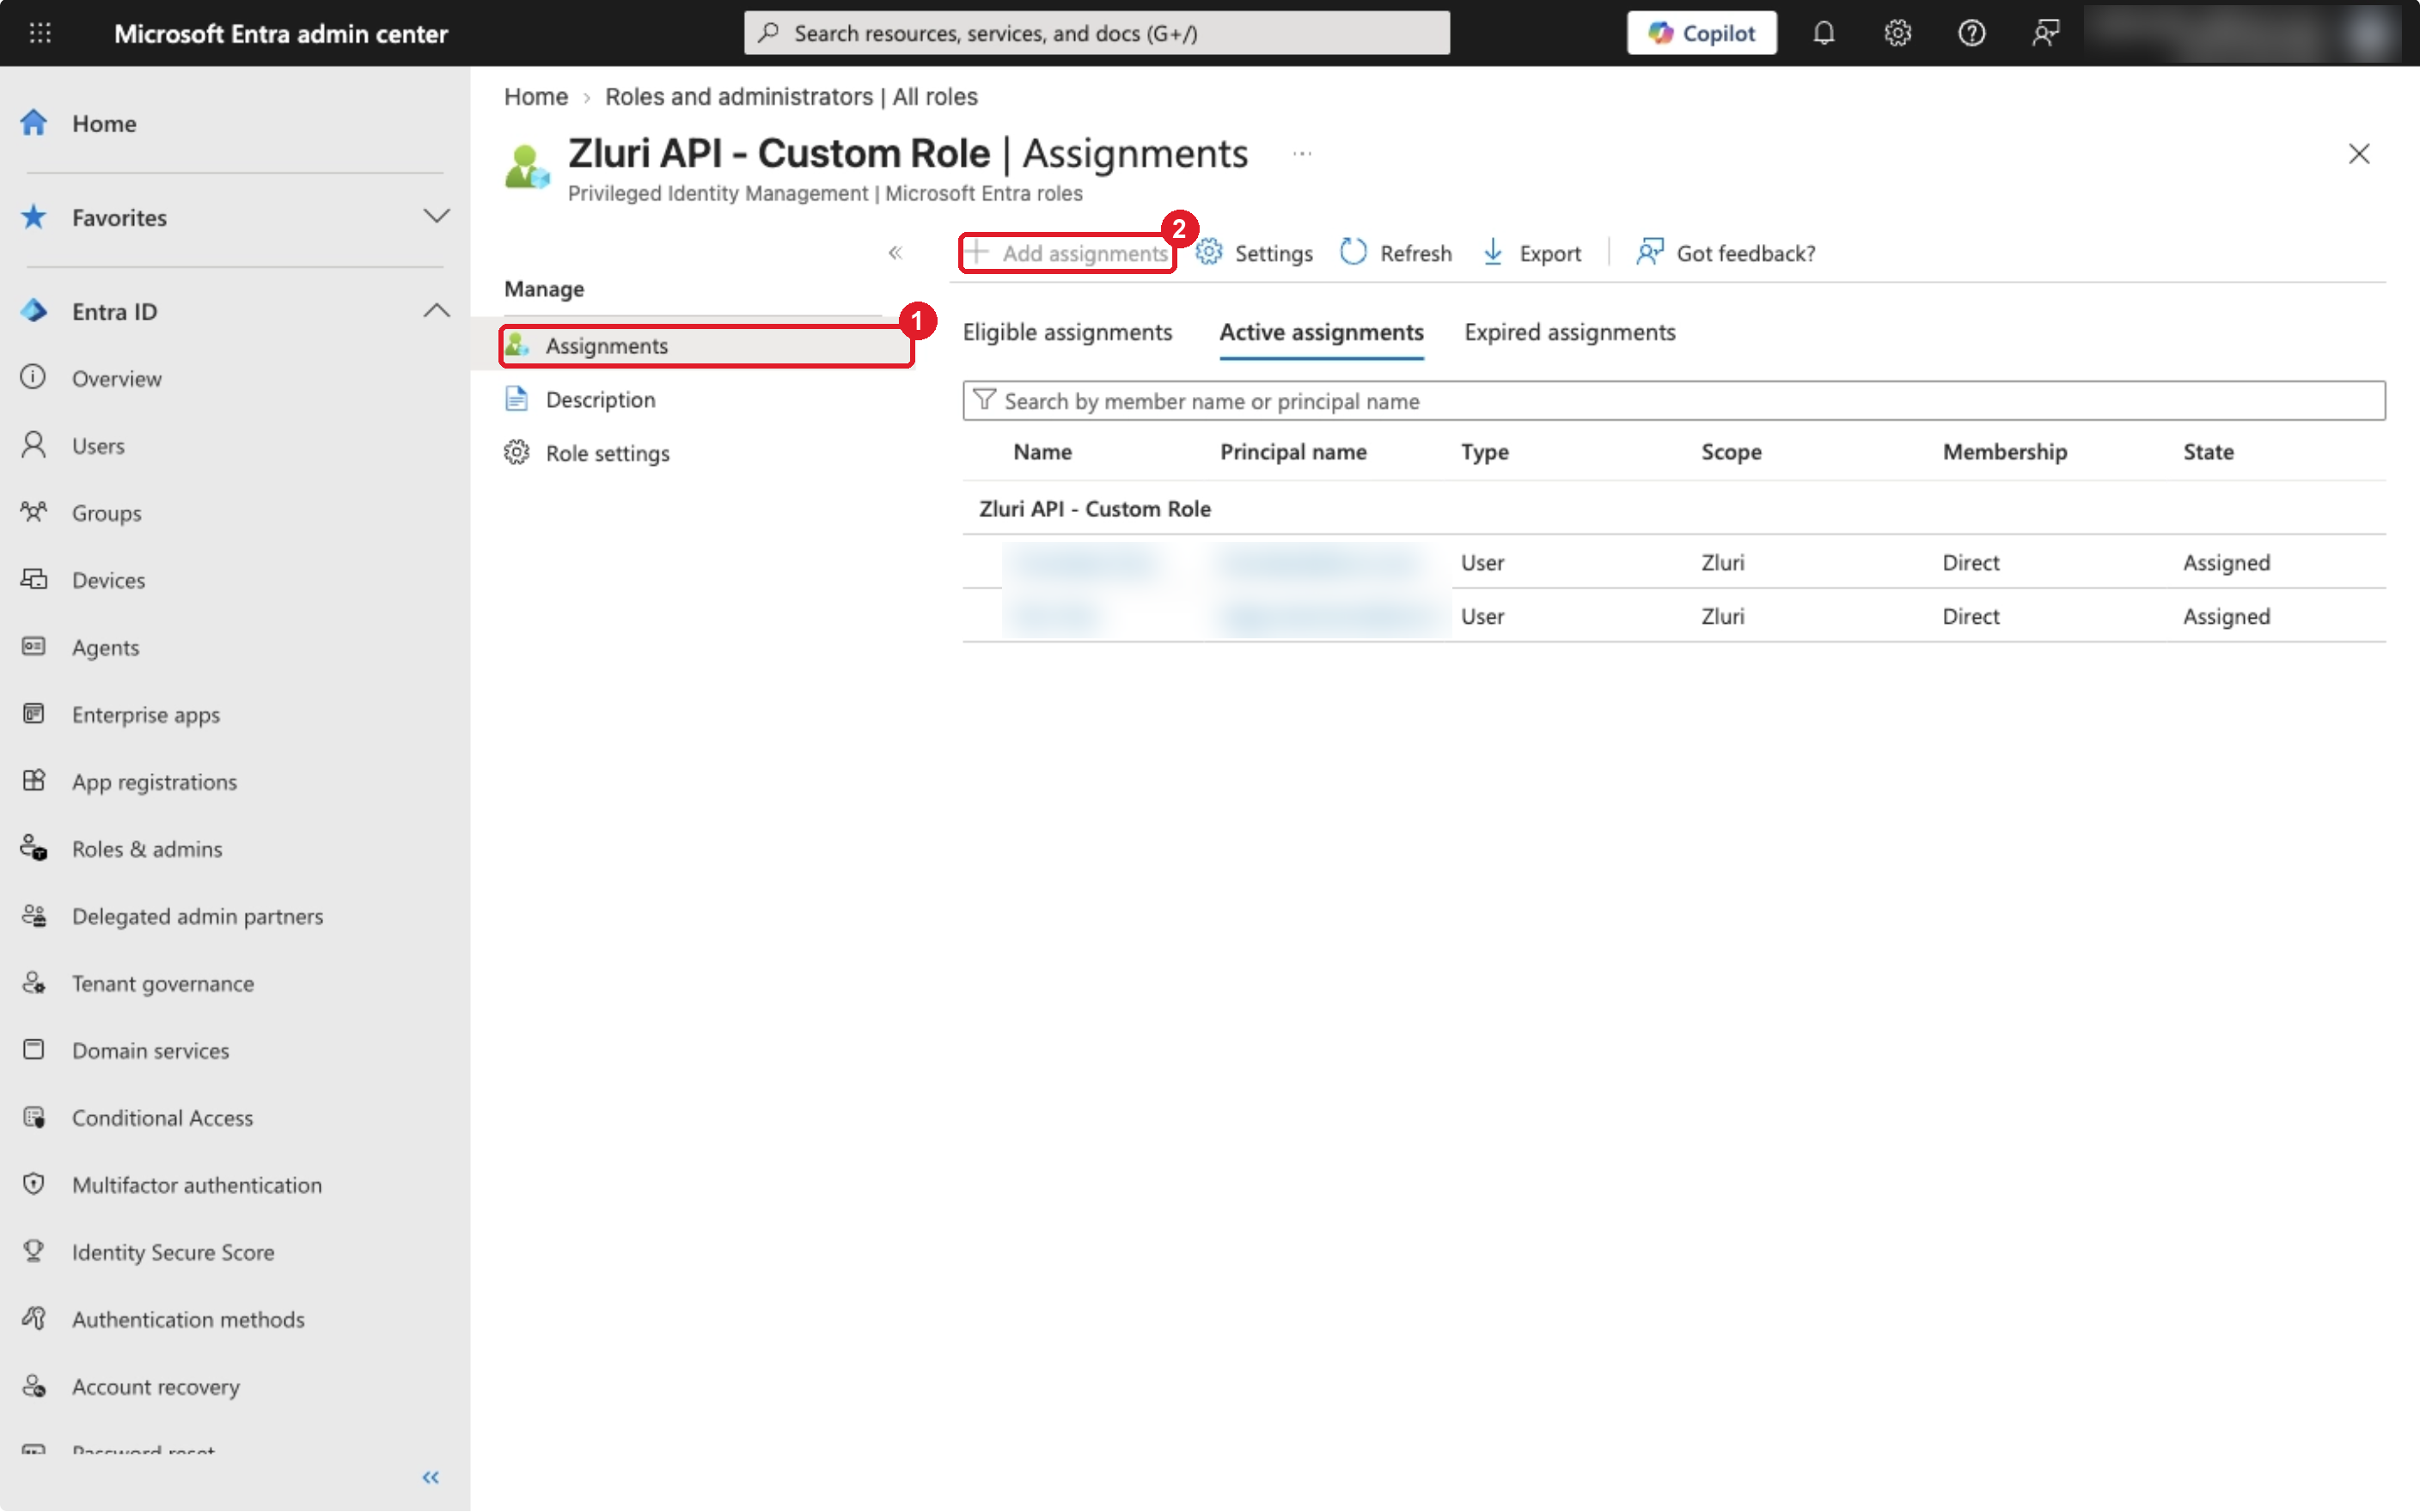This screenshot has width=2420, height=1512.
Task: Collapse the Manage resource menu
Action: (x=895, y=252)
